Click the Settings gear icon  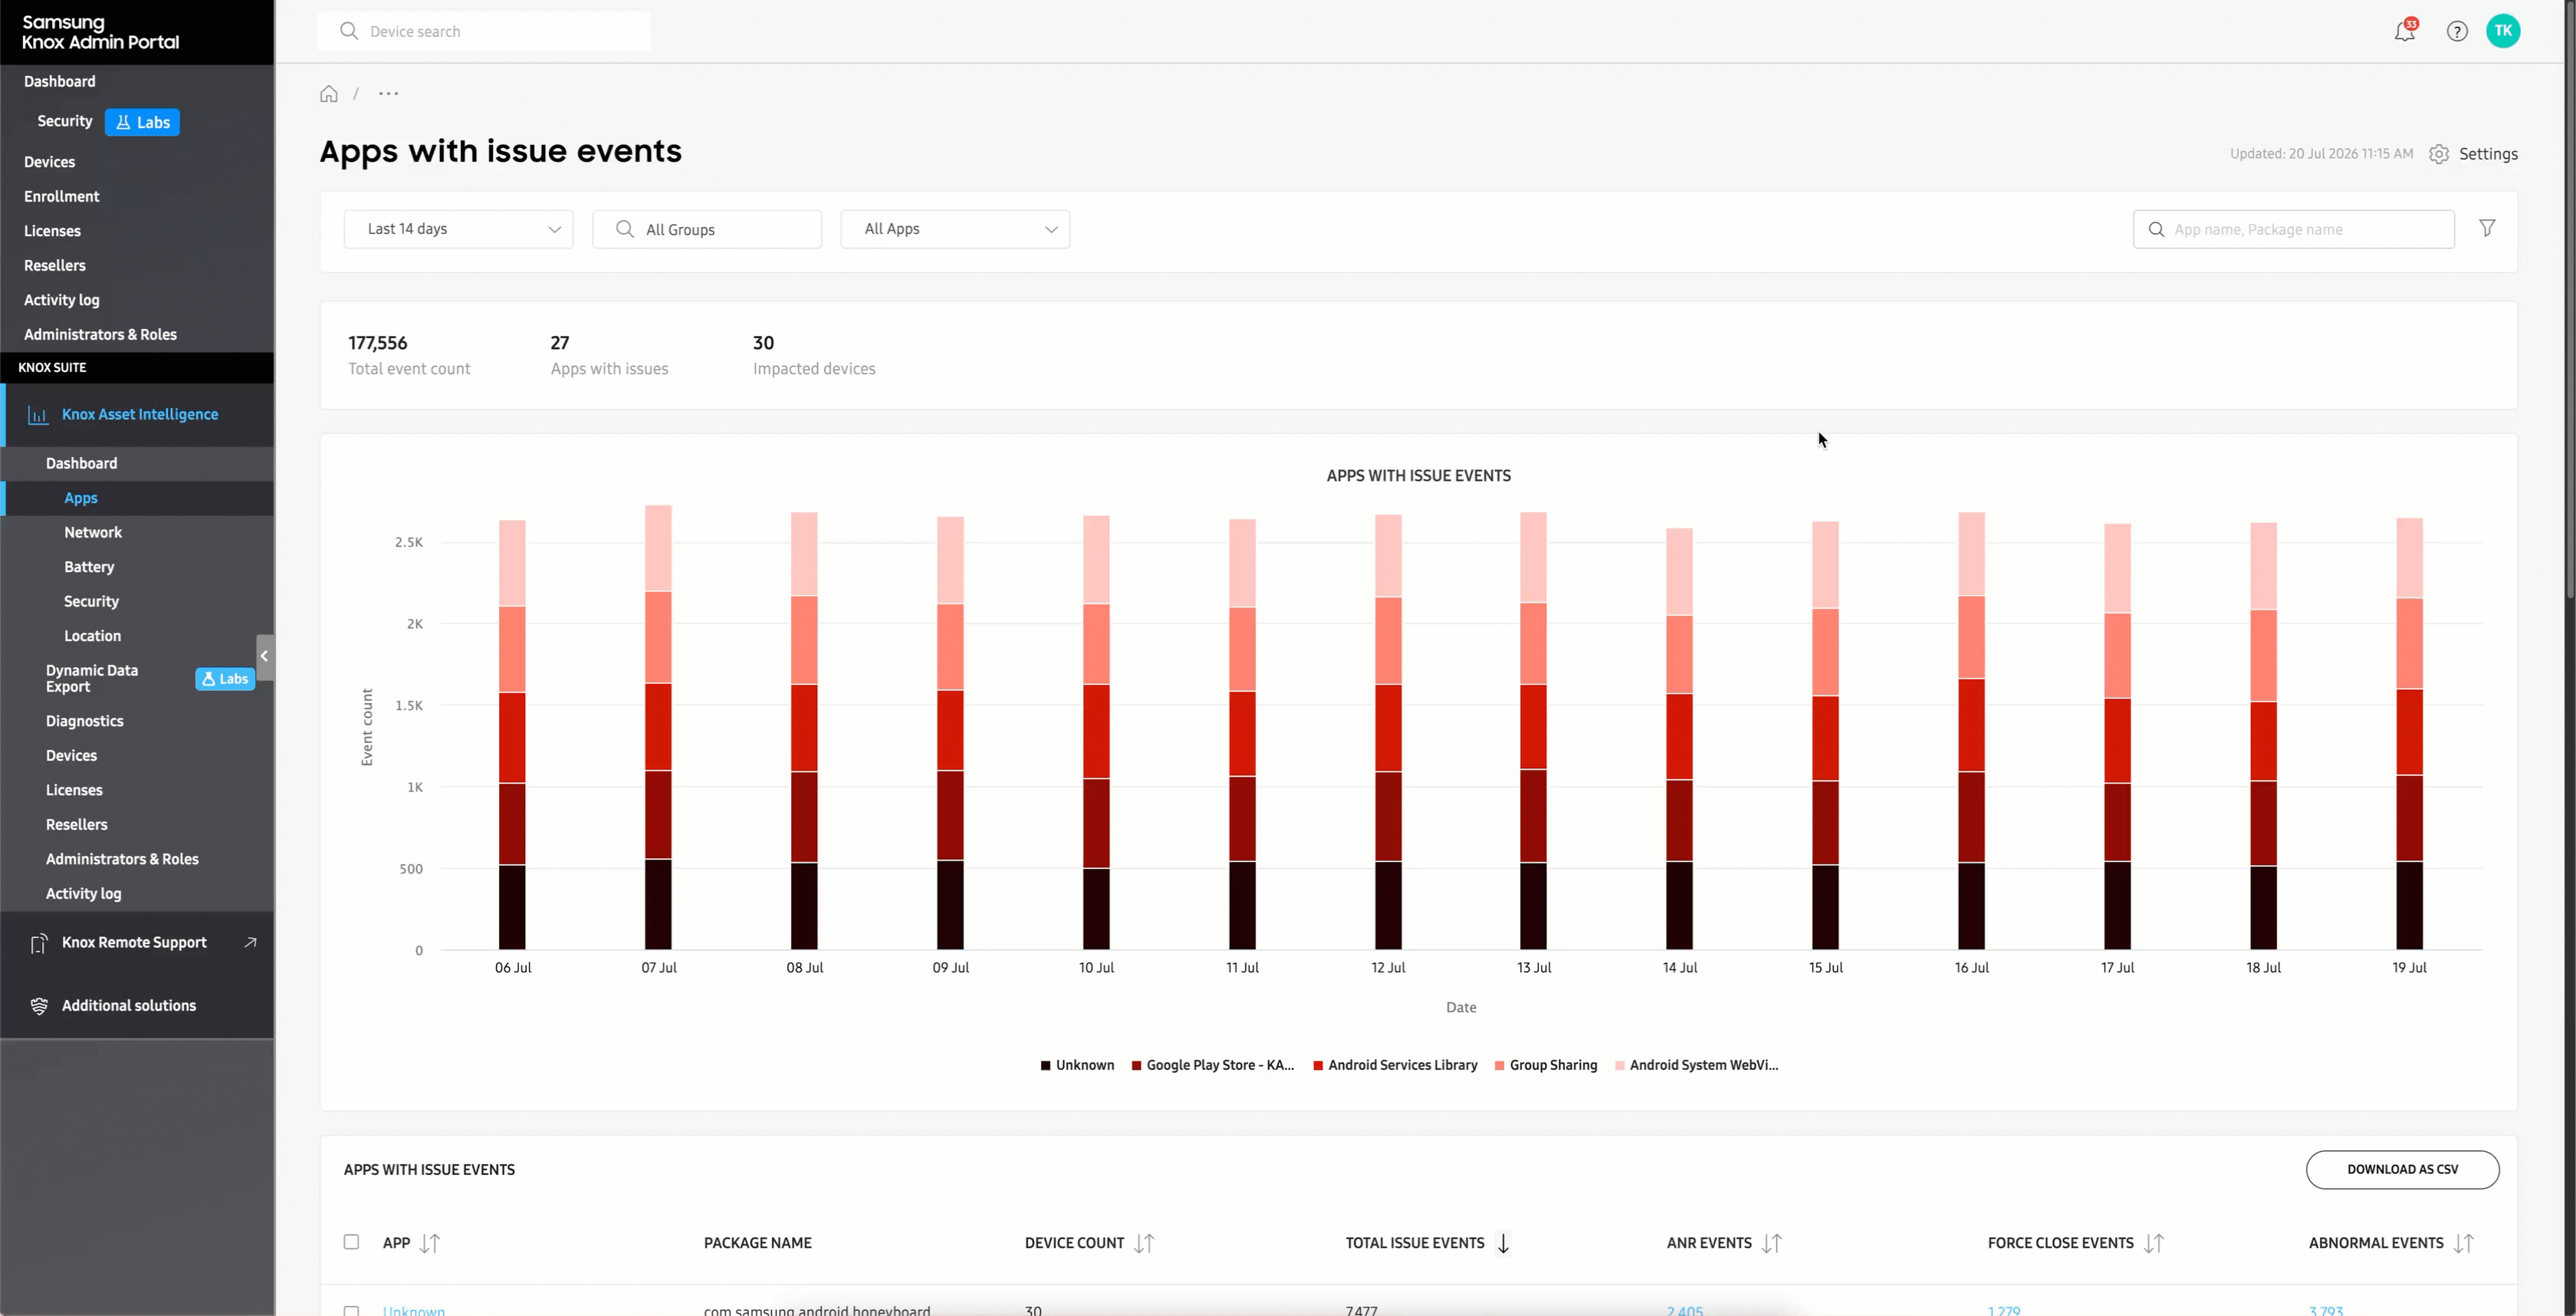(x=2439, y=154)
